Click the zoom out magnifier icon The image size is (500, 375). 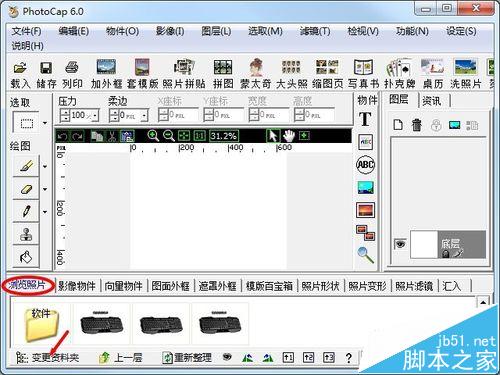[x=169, y=136]
